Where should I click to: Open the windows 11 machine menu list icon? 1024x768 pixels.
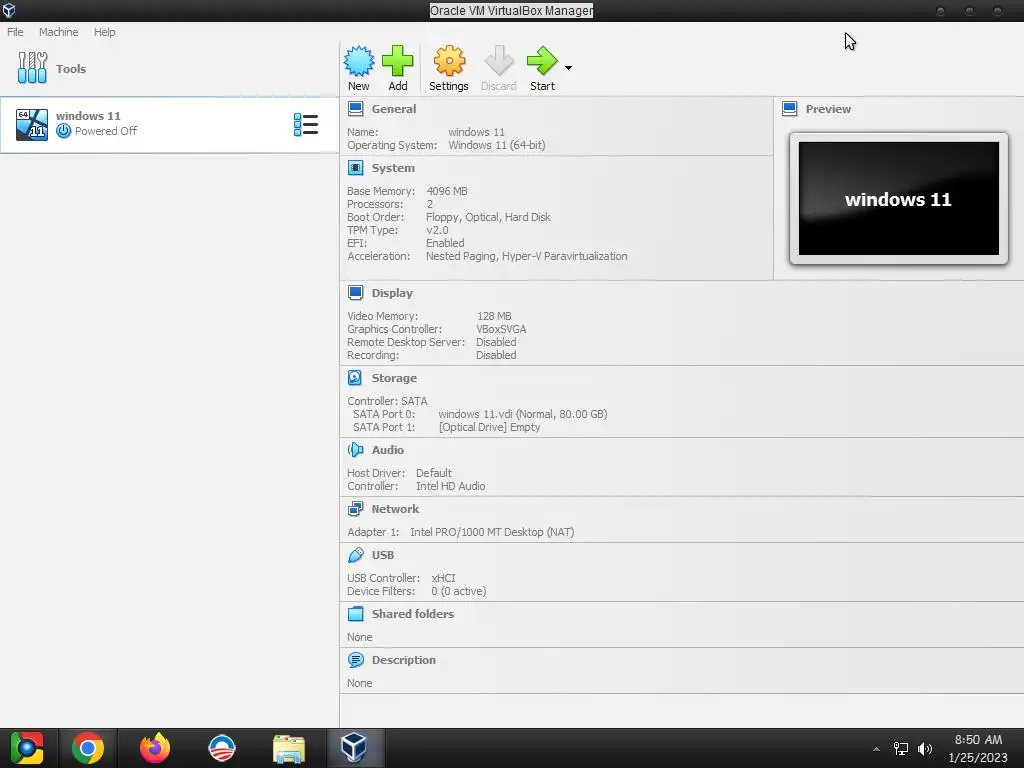click(306, 125)
